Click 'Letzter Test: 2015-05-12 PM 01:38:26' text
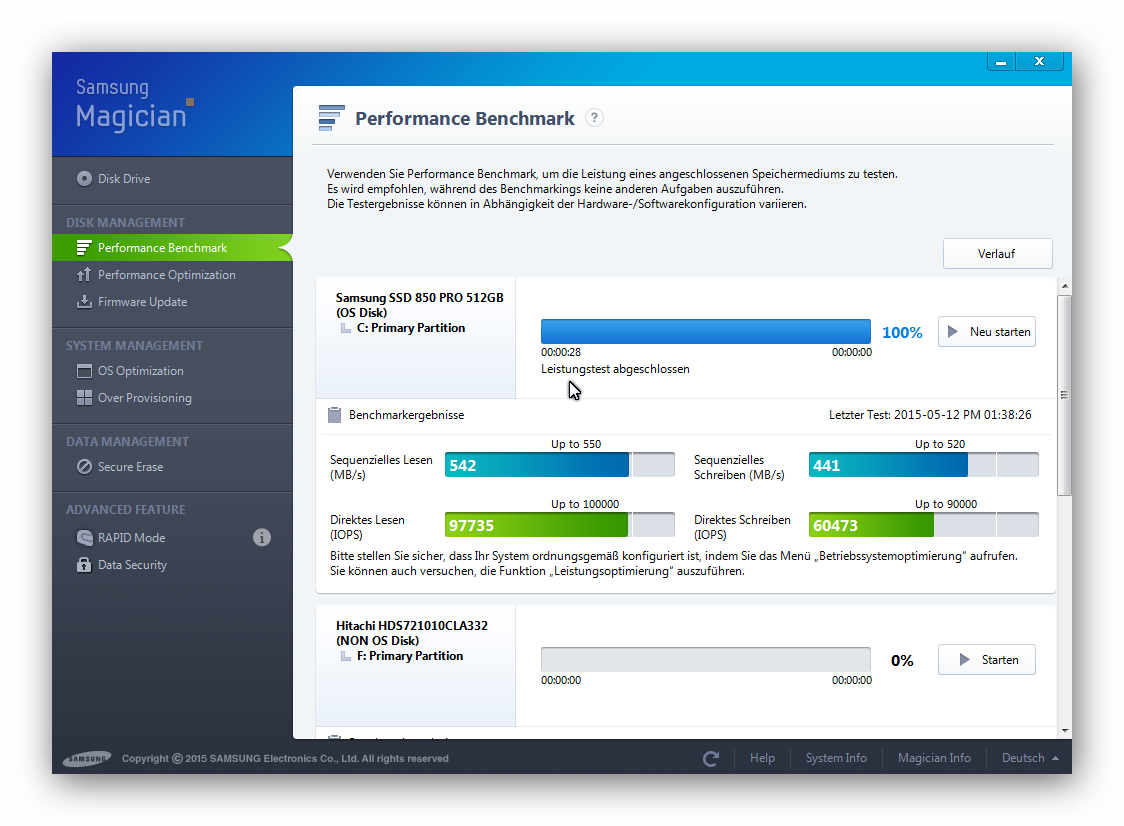The width and height of the screenshot is (1124, 826). point(930,415)
